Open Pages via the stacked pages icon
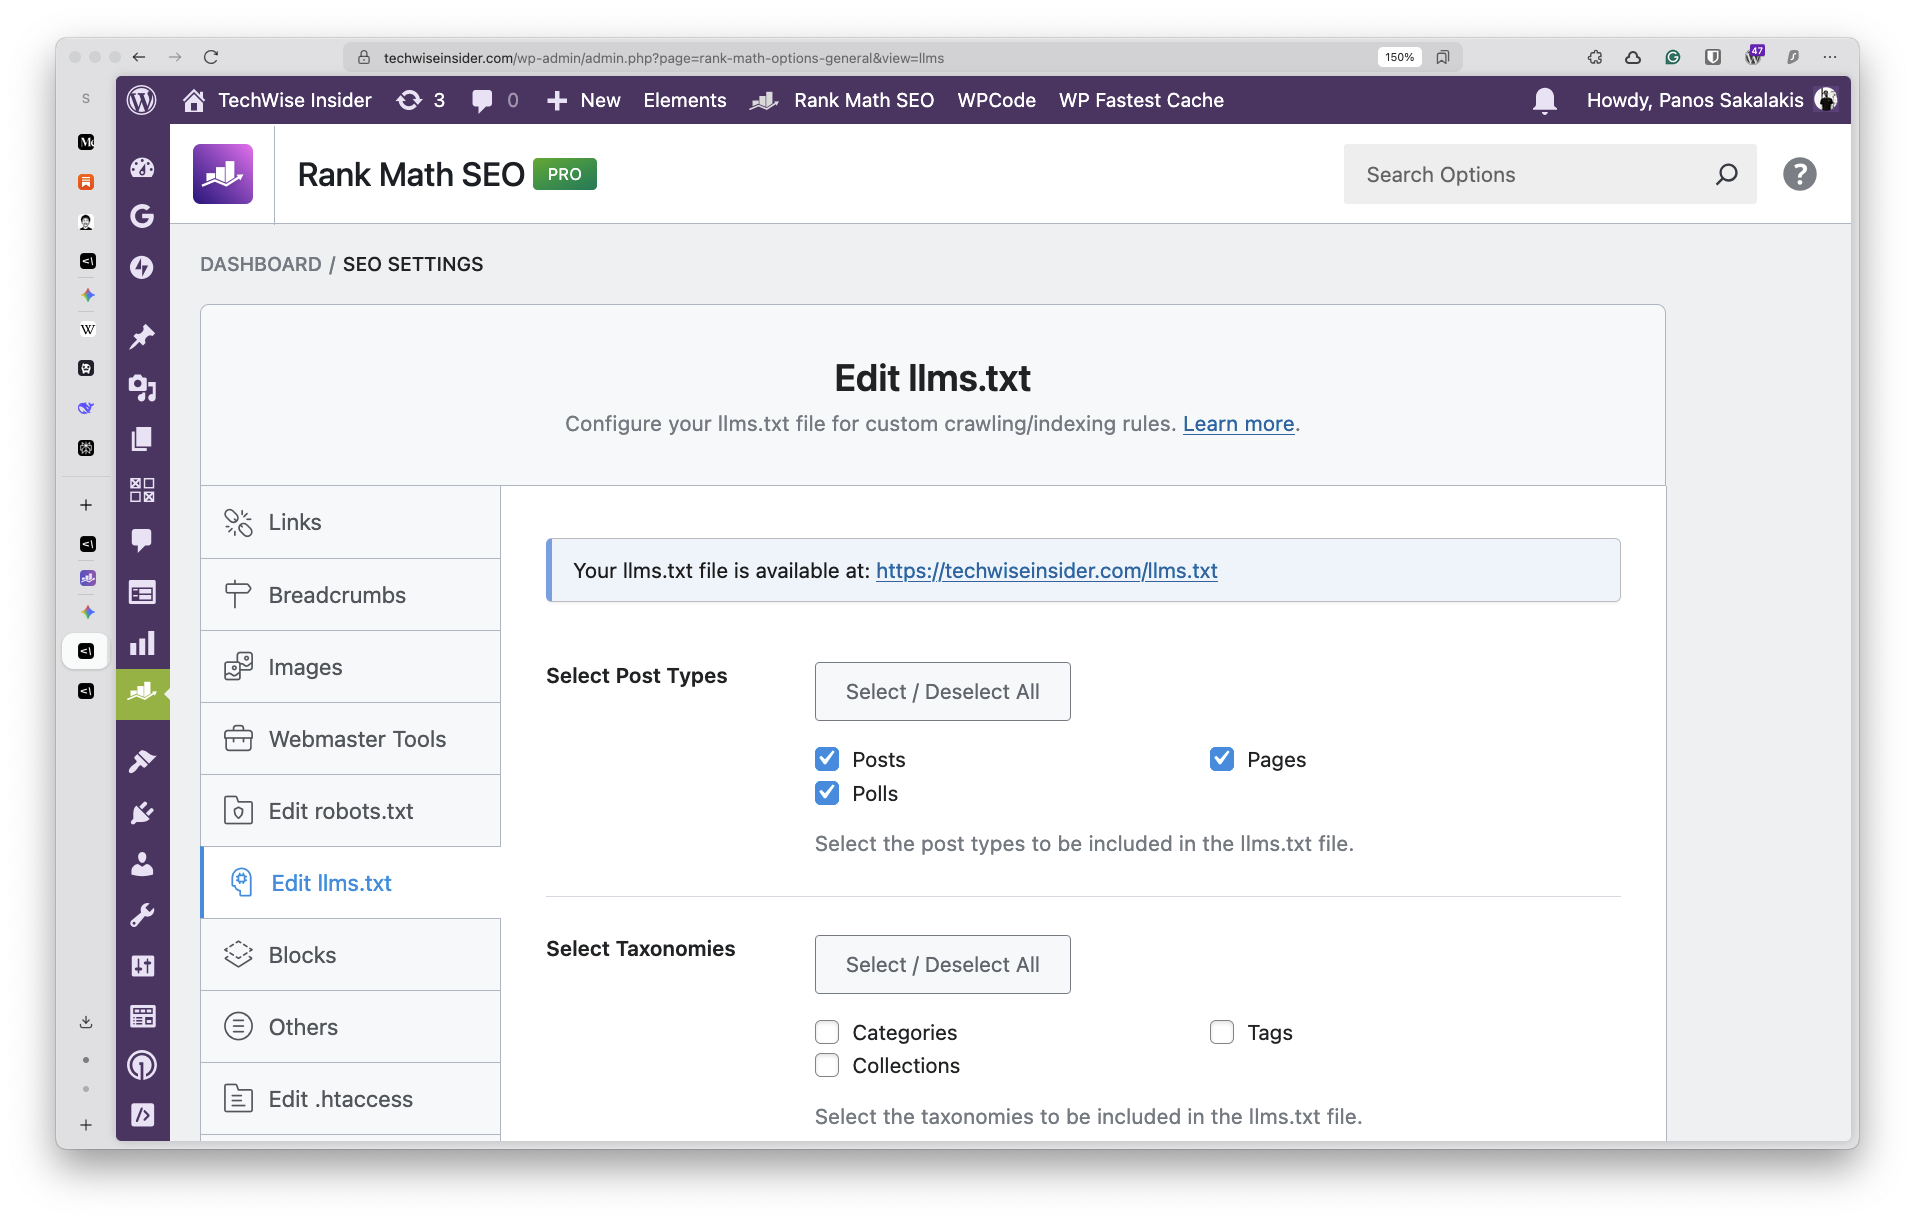Viewport: 1915px width, 1223px height. point(142,439)
